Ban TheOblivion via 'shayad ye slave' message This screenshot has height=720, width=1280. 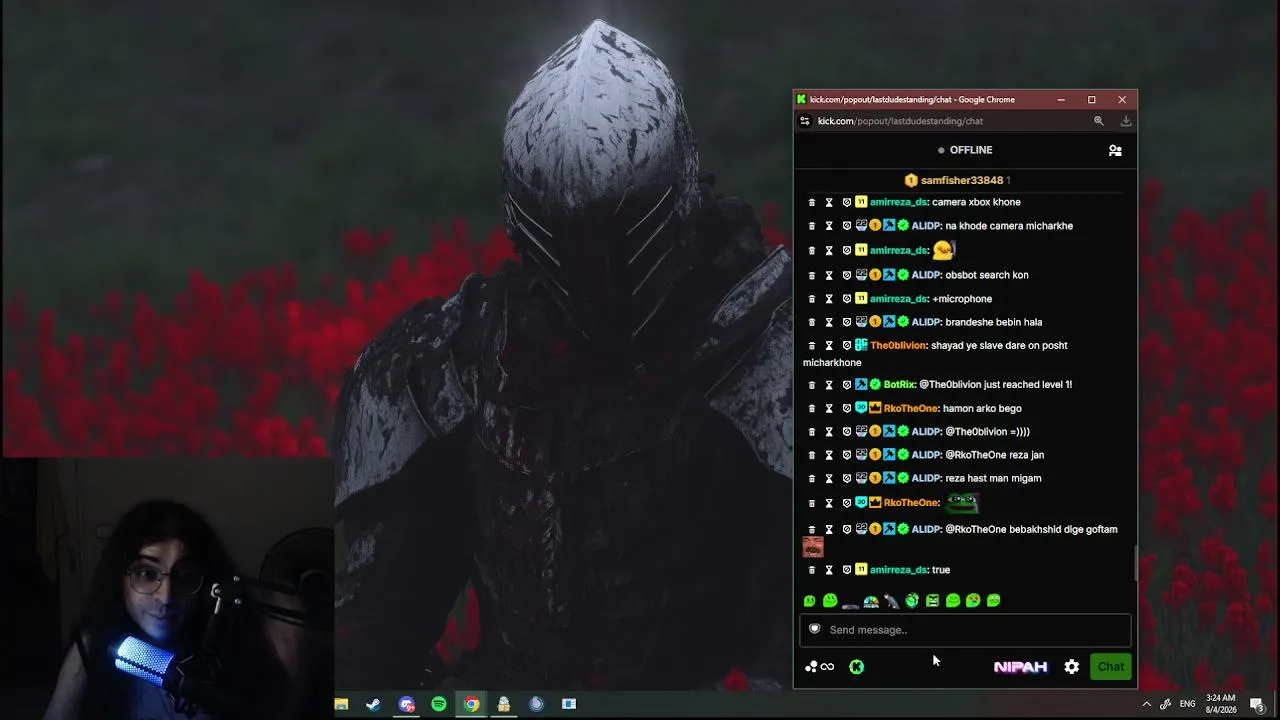pos(847,346)
